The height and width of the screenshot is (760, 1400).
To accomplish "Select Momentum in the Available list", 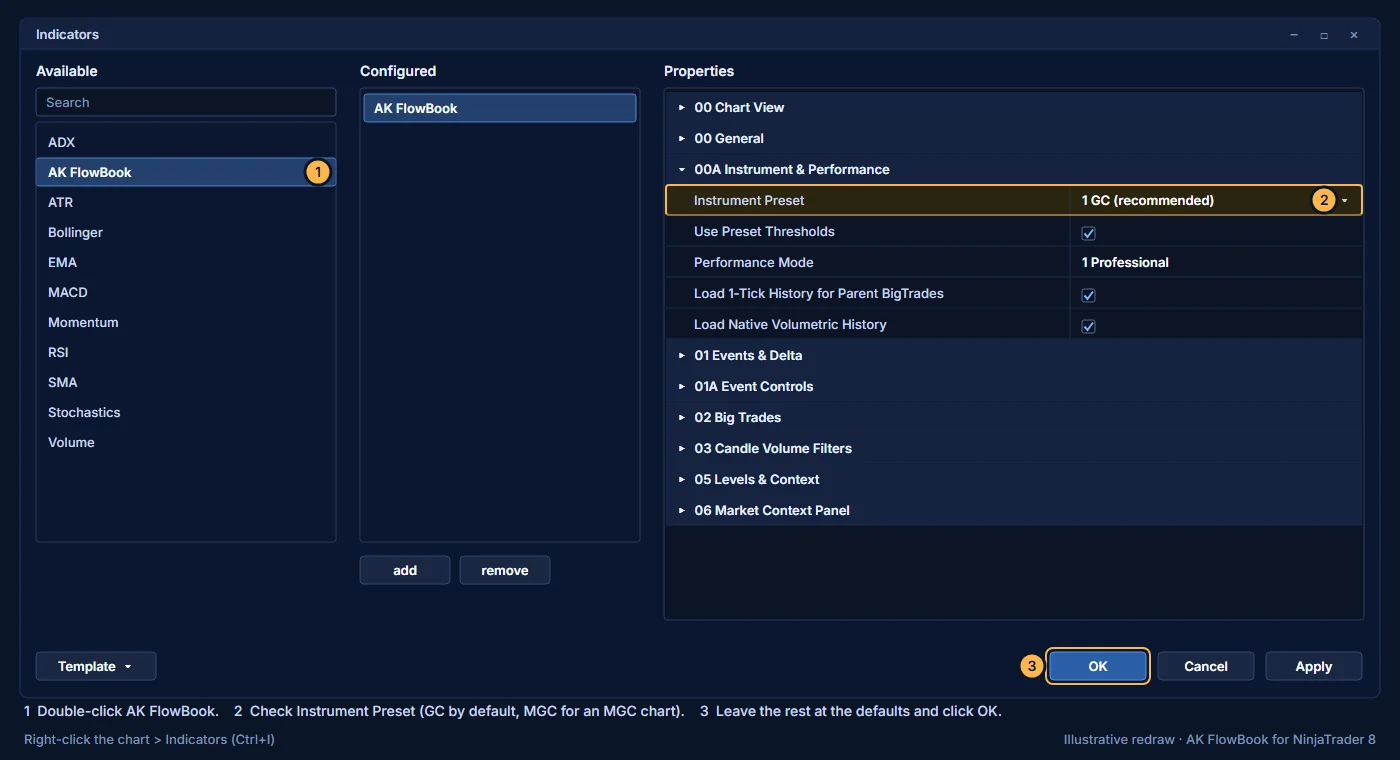I will click(x=186, y=322).
